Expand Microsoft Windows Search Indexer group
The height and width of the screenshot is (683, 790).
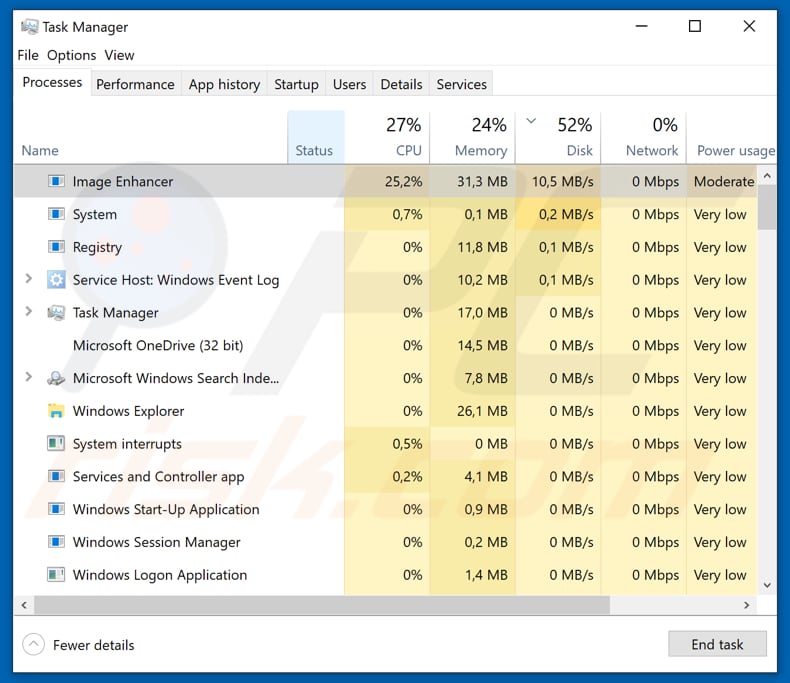pyautogui.click(x=29, y=377)
